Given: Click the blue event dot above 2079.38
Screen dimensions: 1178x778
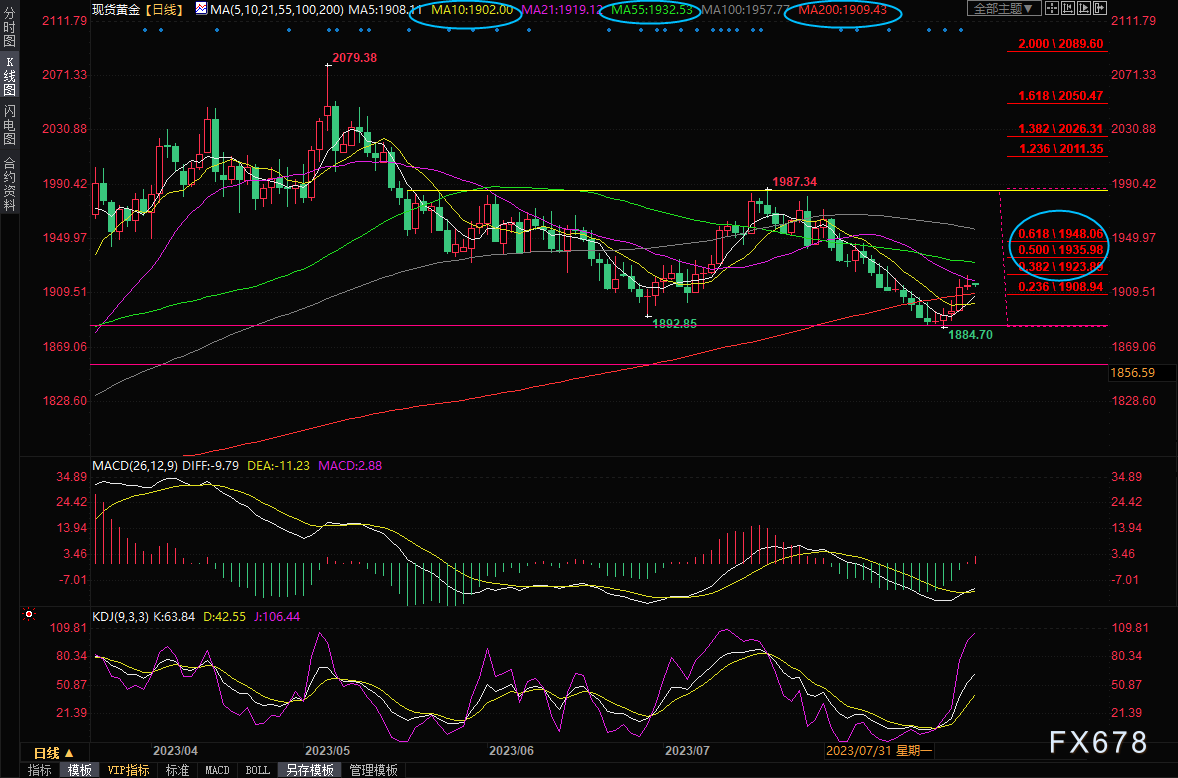Looking at the screenshot, I should [329, 29].
